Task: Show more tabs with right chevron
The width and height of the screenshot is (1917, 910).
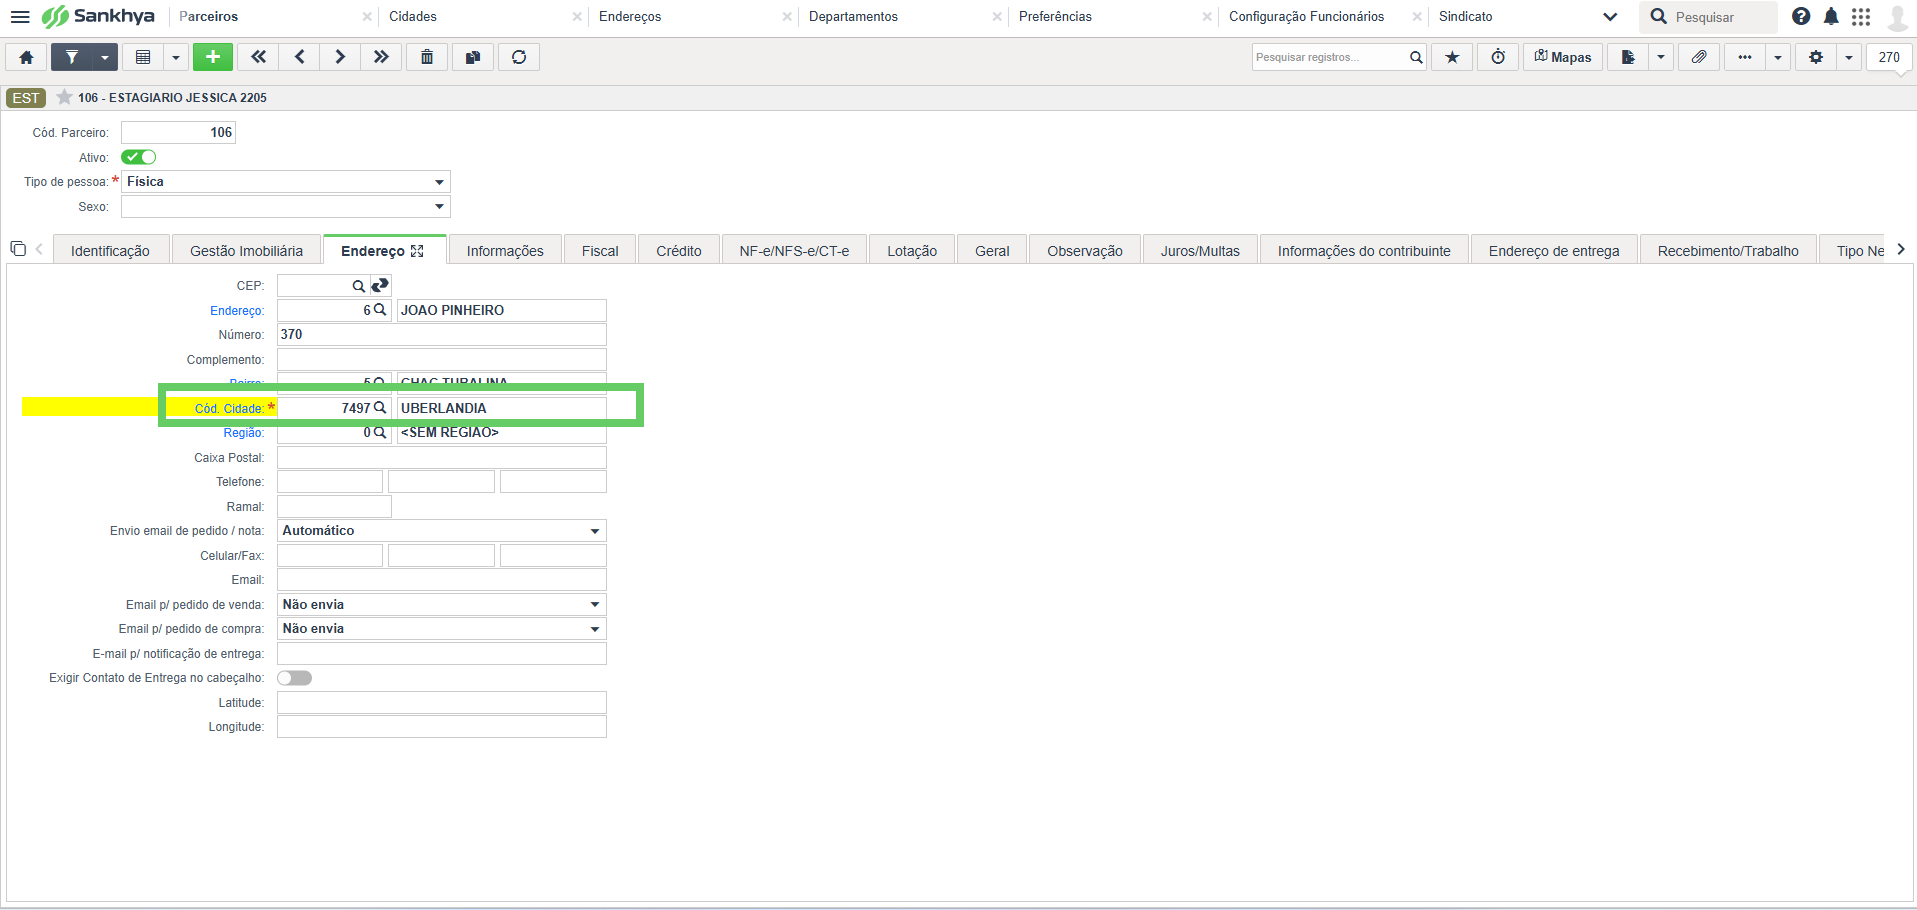Action: pyautogui.click(x=1901, y=249)
